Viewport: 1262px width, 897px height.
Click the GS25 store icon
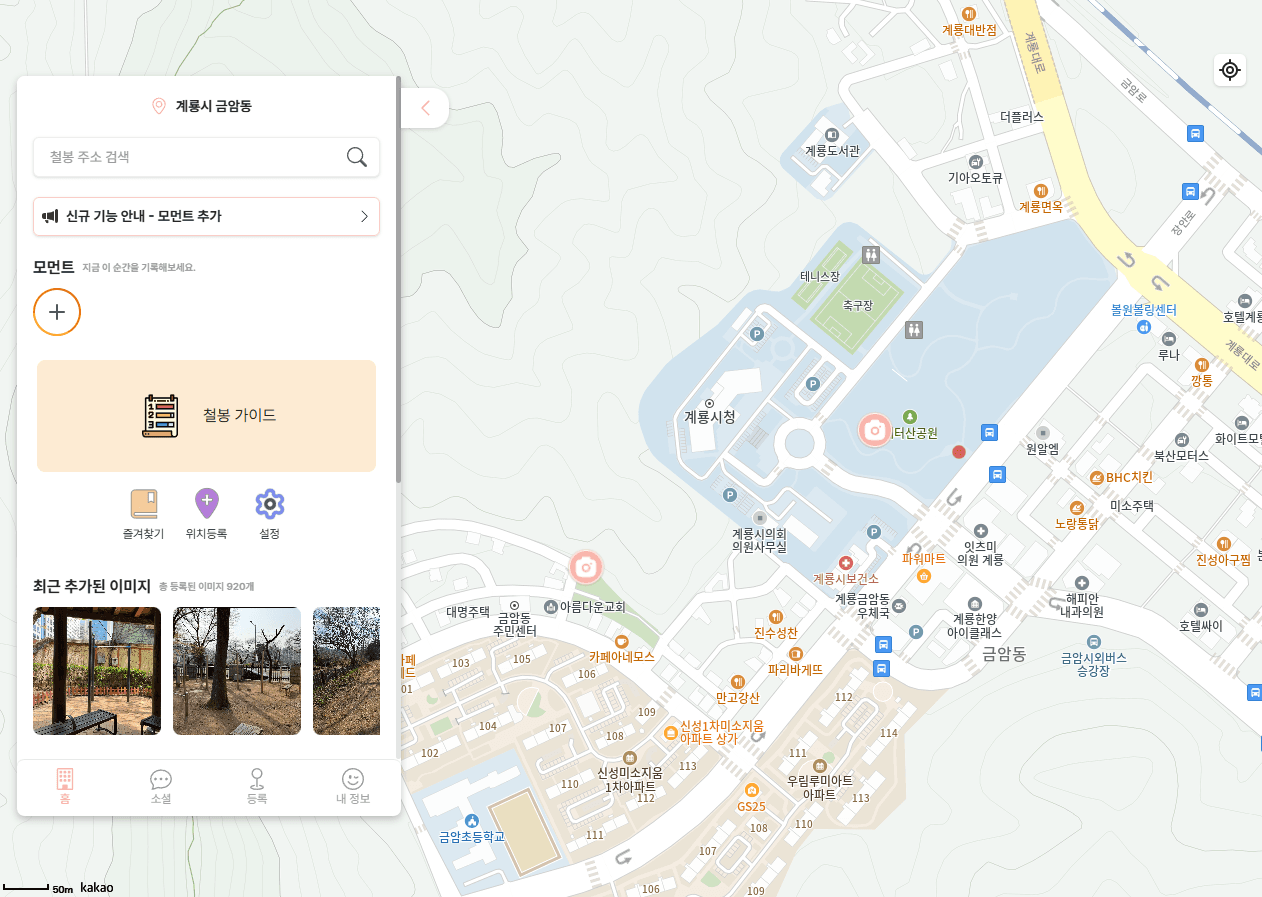pos(751,790)
